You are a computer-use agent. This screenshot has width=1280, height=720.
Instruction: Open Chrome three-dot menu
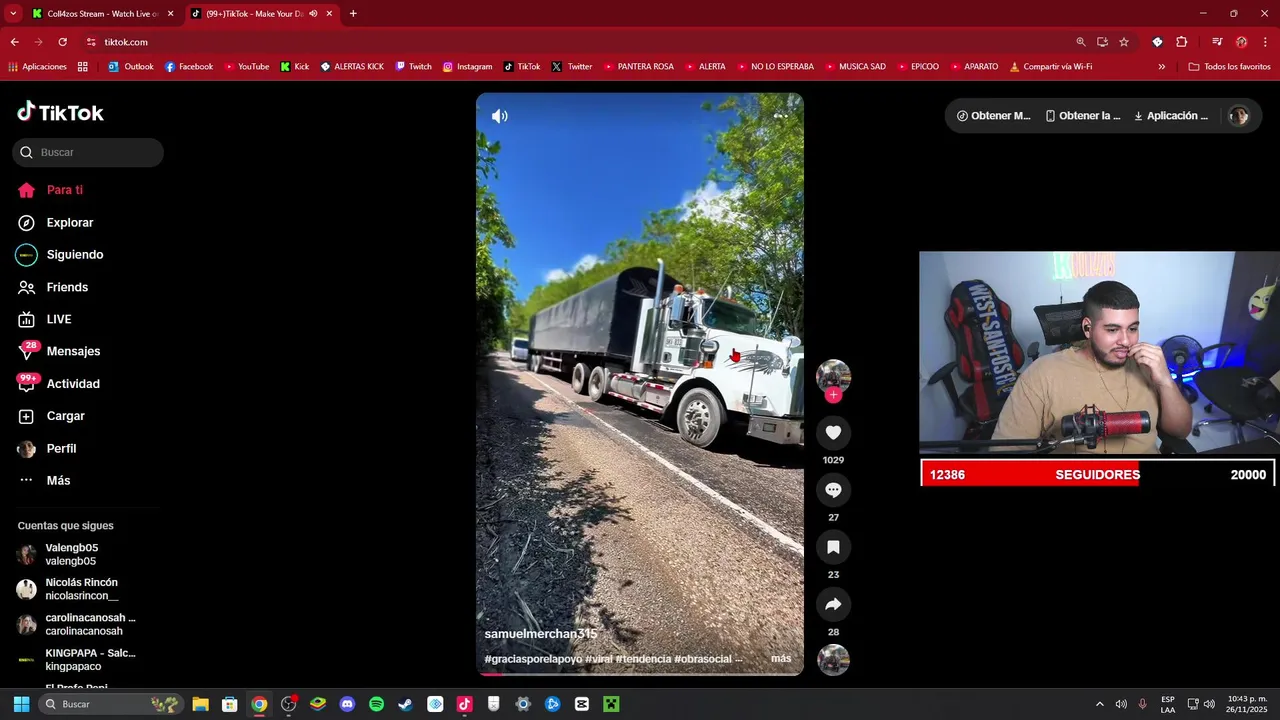1266,42
